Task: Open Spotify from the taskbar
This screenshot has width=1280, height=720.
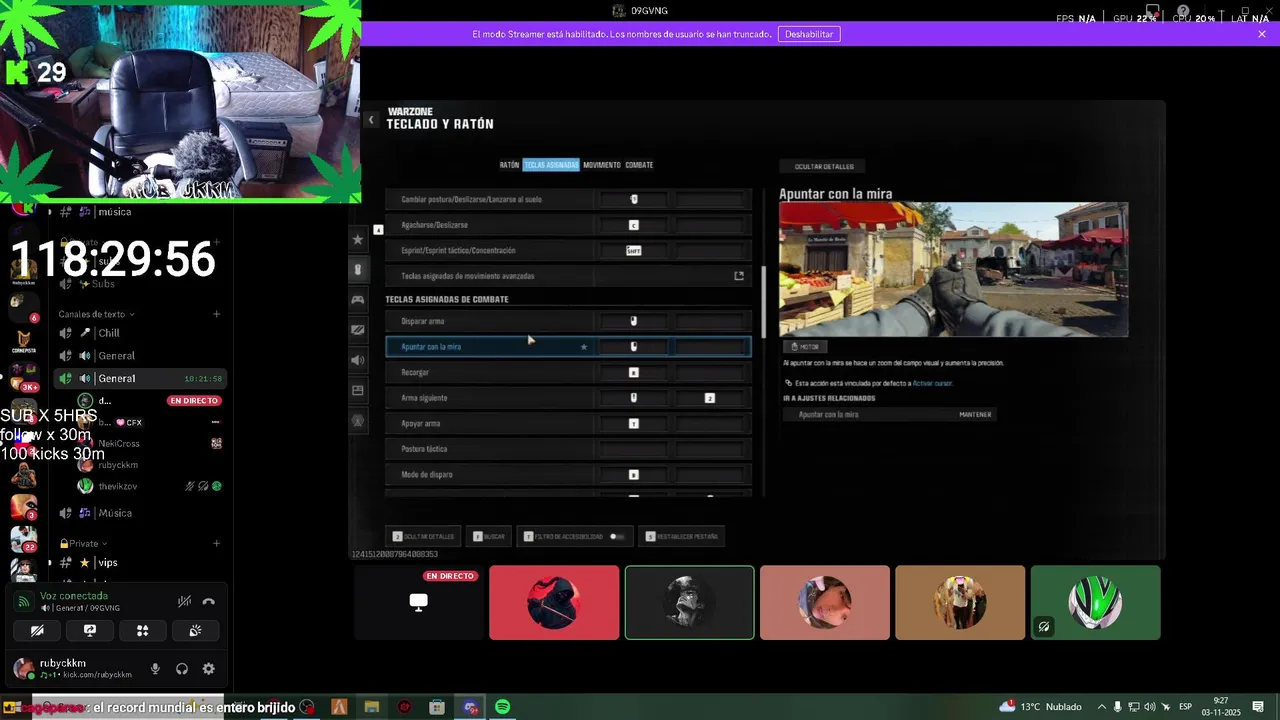Action: pyautogui.click(x=503, y=707)
